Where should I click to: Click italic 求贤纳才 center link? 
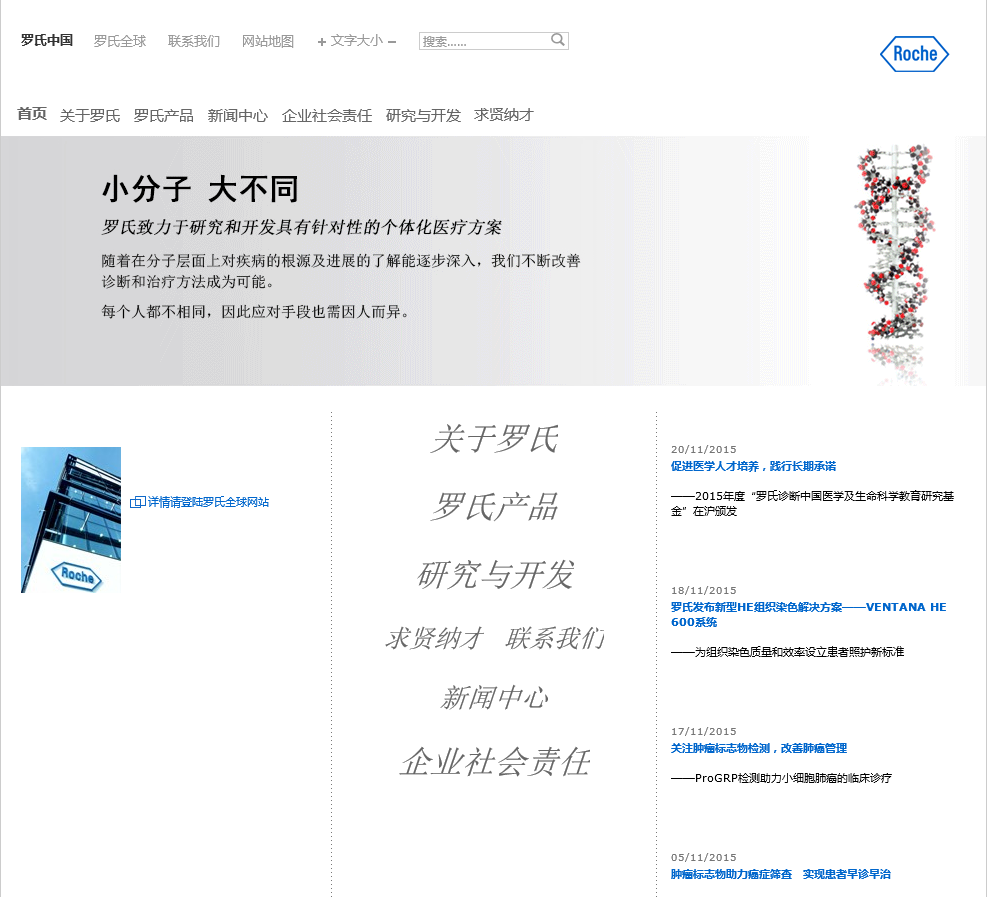pos(434,638)
